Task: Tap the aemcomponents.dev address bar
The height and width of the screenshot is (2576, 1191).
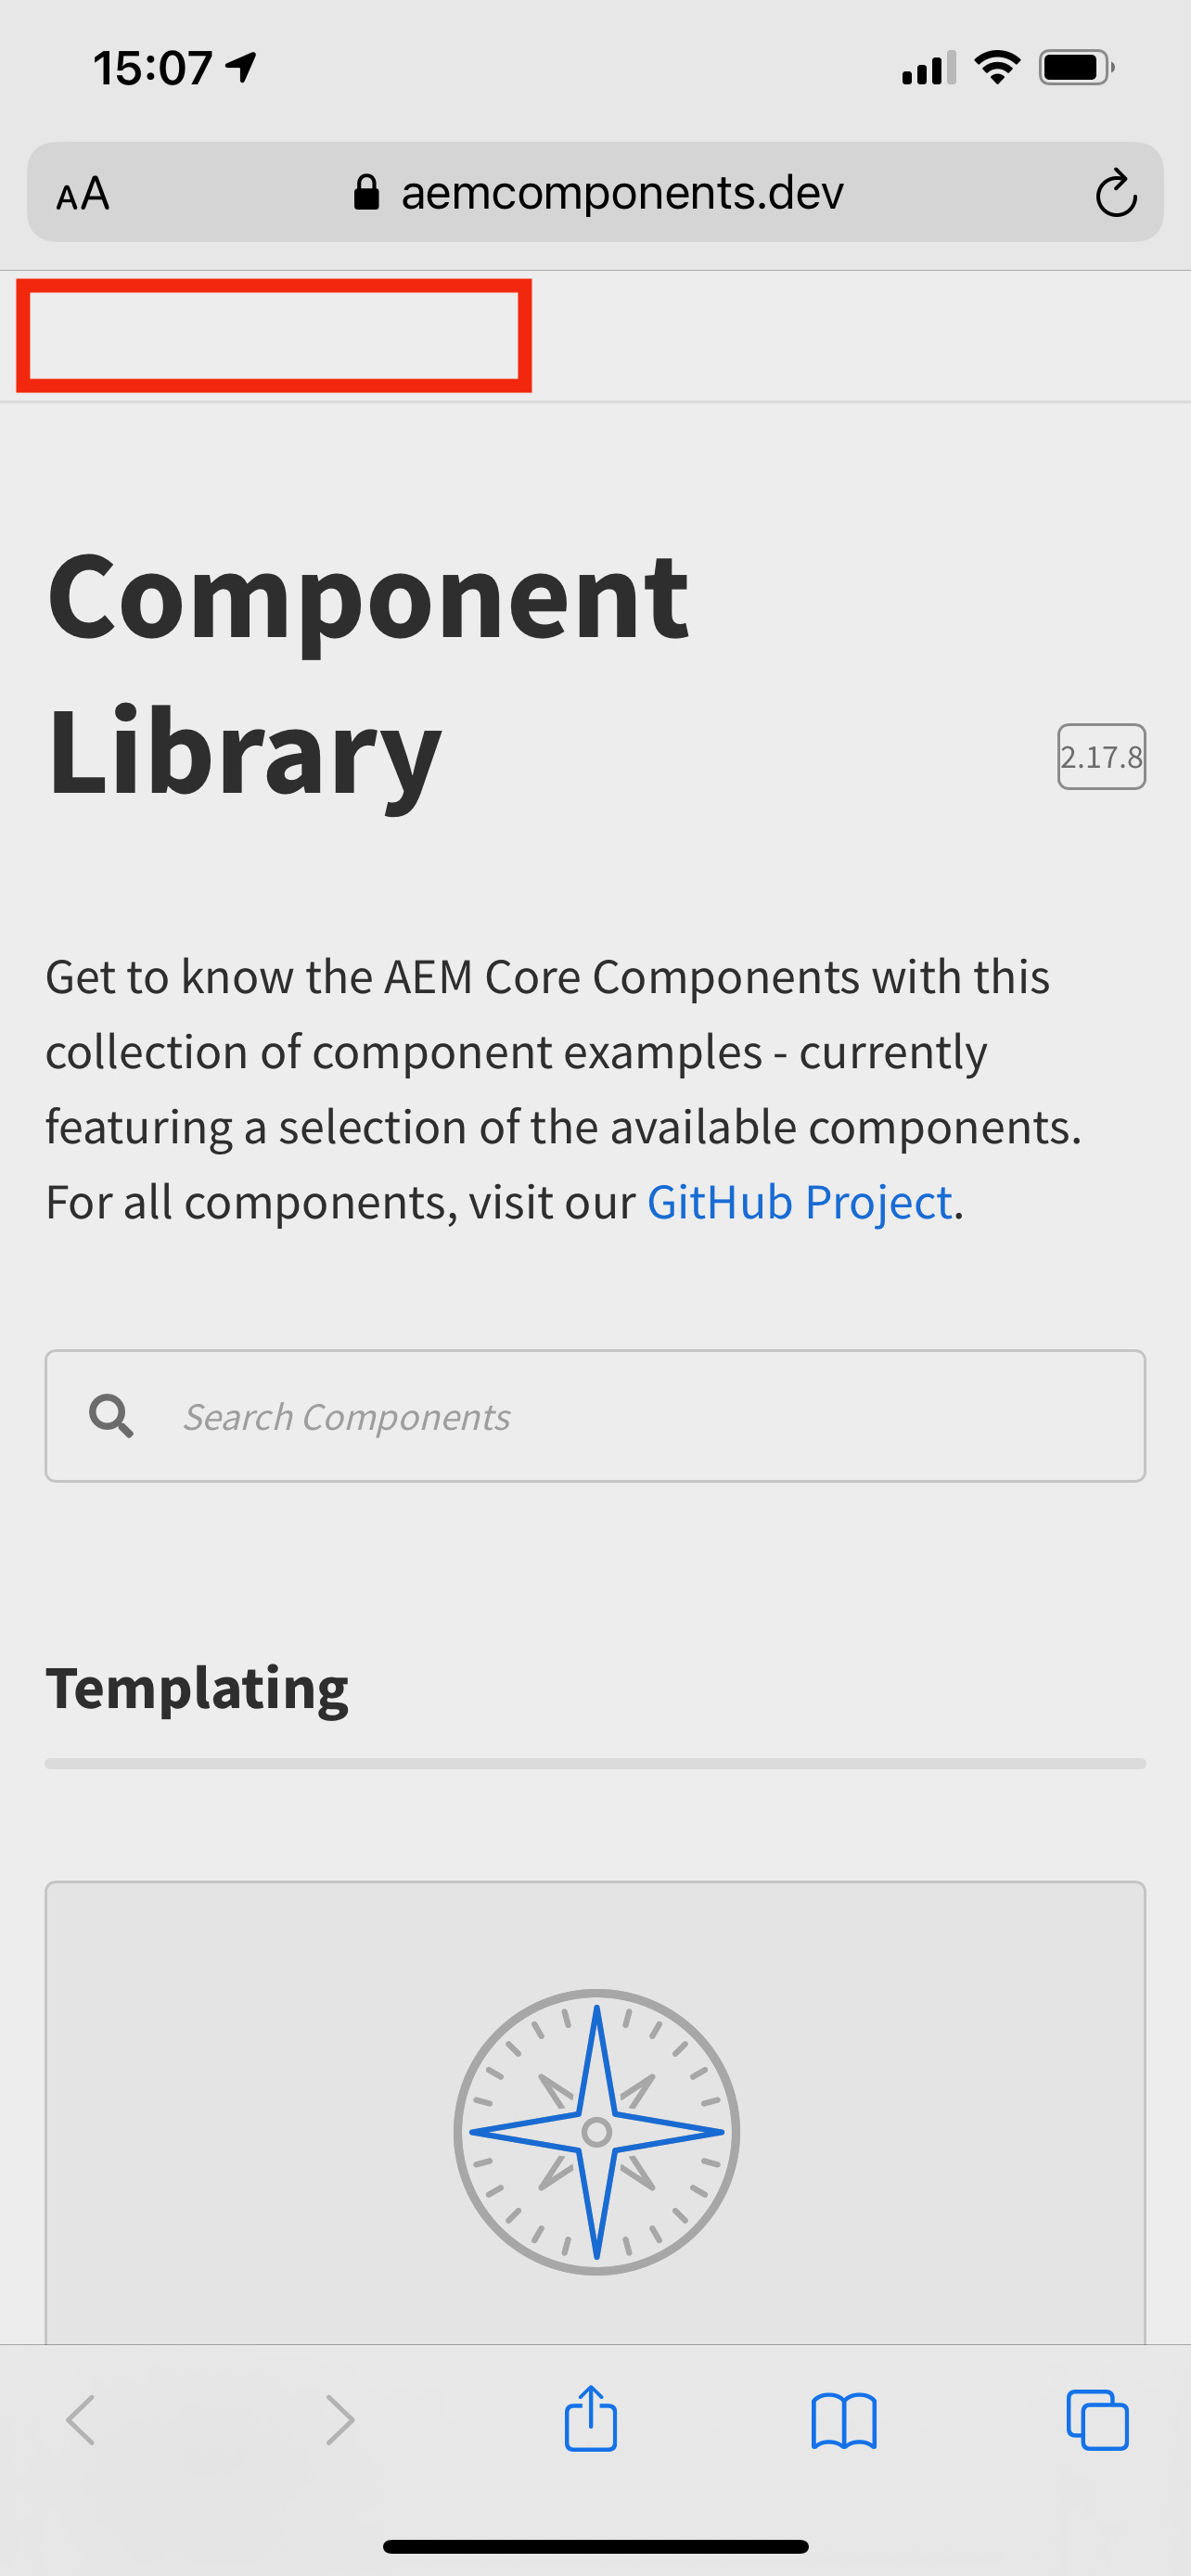Action: [620, 191]
